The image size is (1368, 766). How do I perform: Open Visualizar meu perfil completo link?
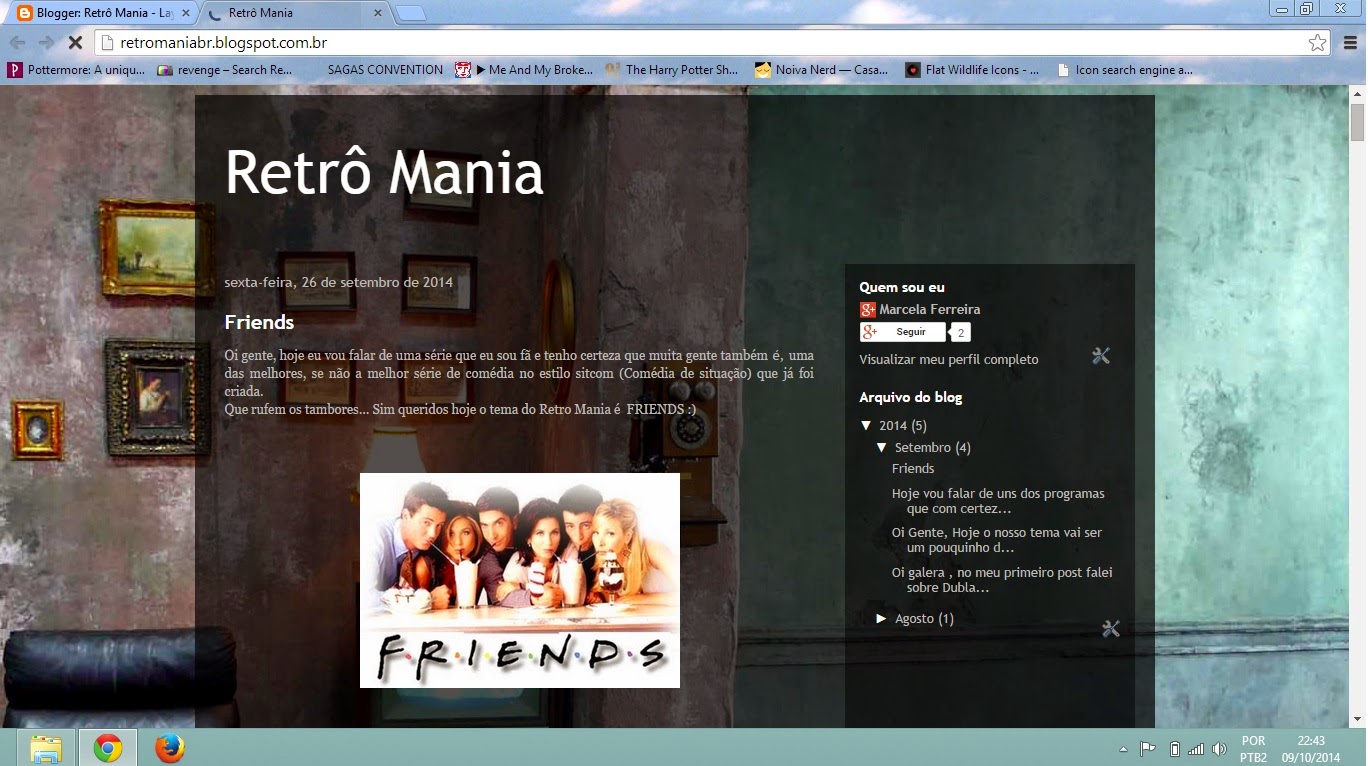pos(949,359)
